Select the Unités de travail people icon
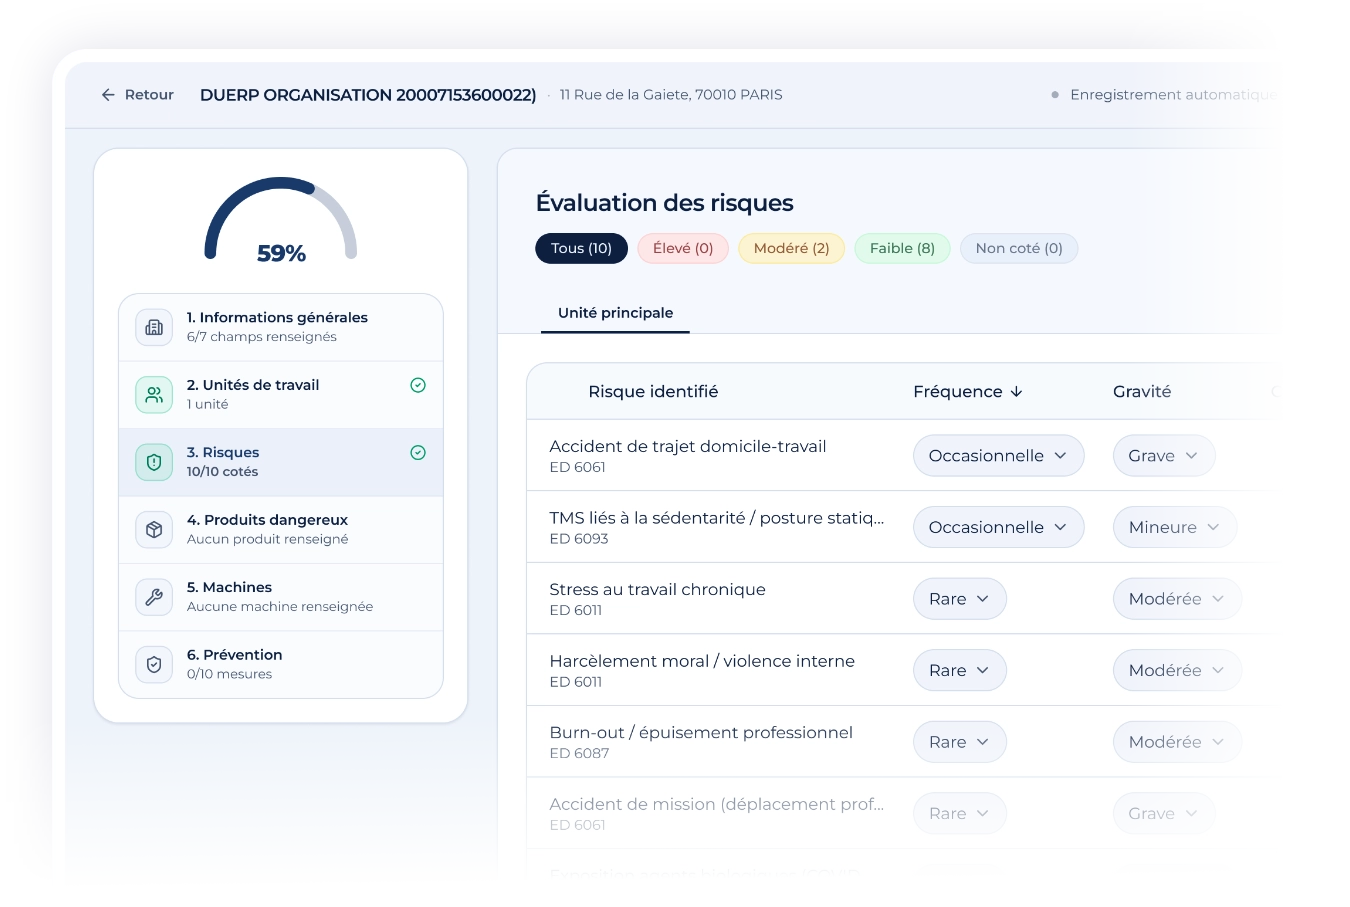Screen dimensions: 1350x907 click(x=154, y=395)
